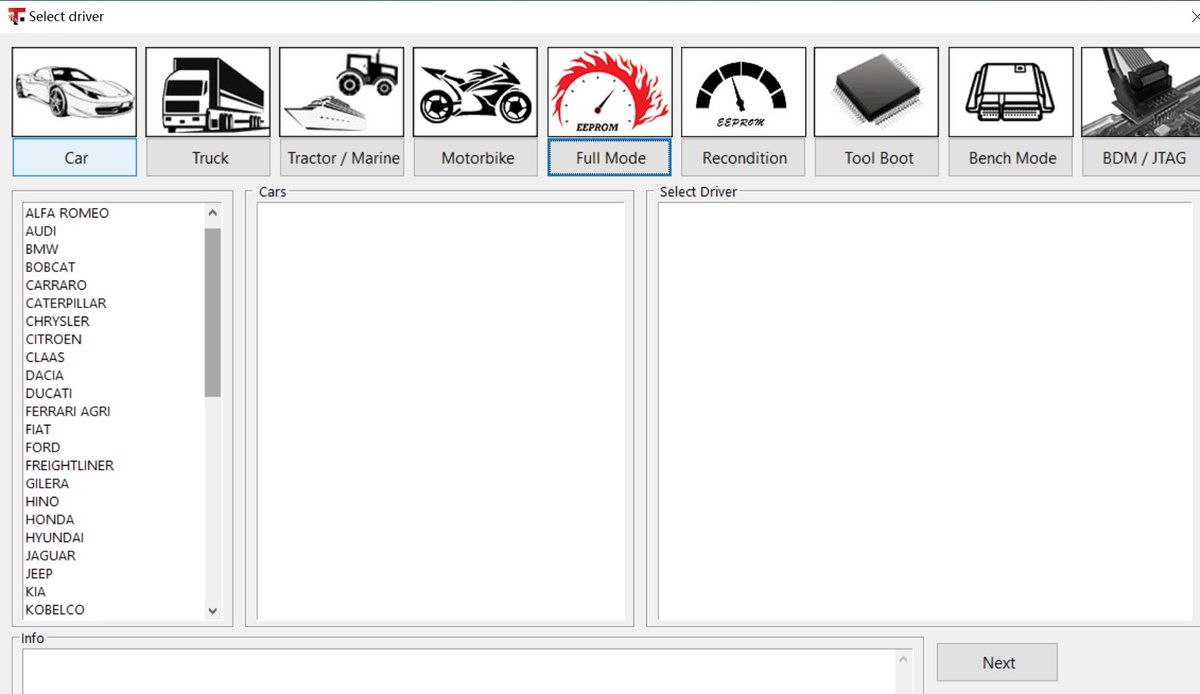This screenshot has height=694, width=1200.
Task: Click brand list scroll up arrow
Action: pyautogui.click(x=212, y=213)
